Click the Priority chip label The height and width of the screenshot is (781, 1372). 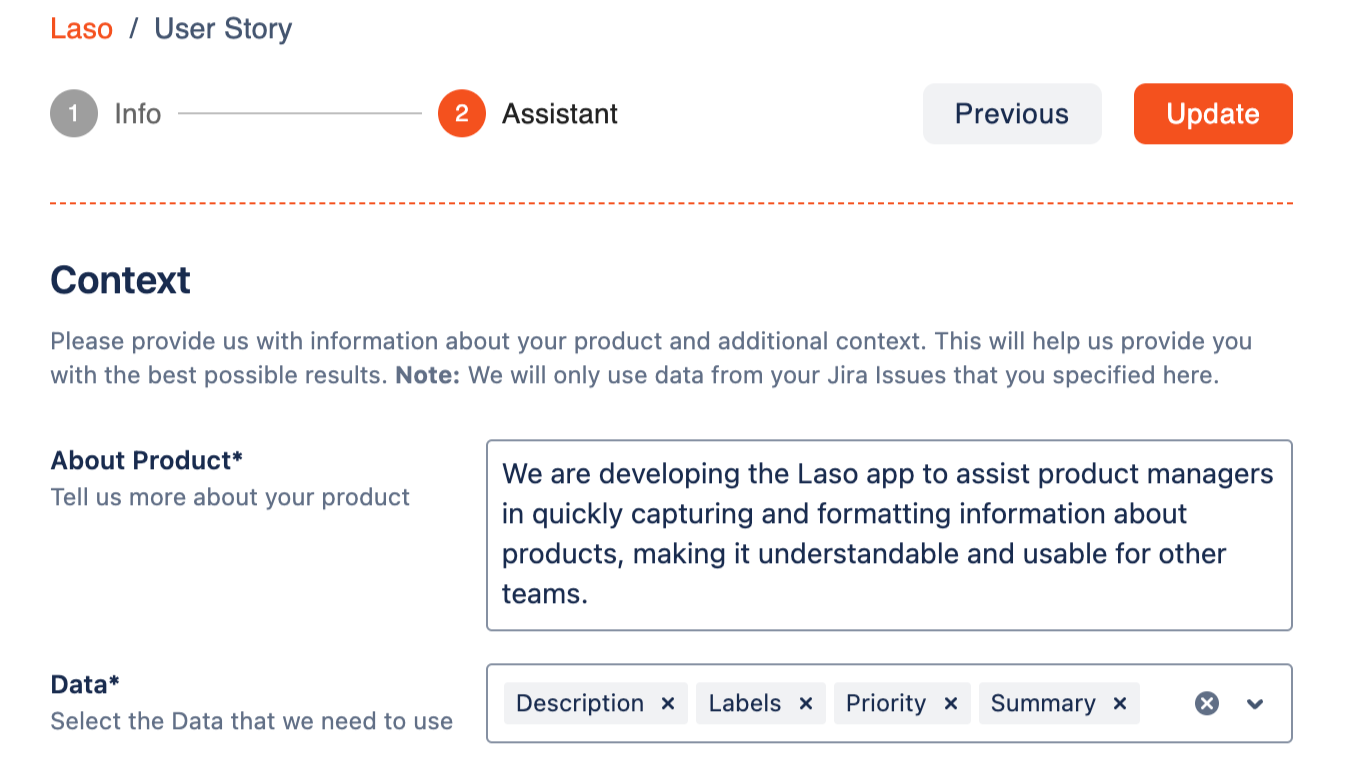886,704
